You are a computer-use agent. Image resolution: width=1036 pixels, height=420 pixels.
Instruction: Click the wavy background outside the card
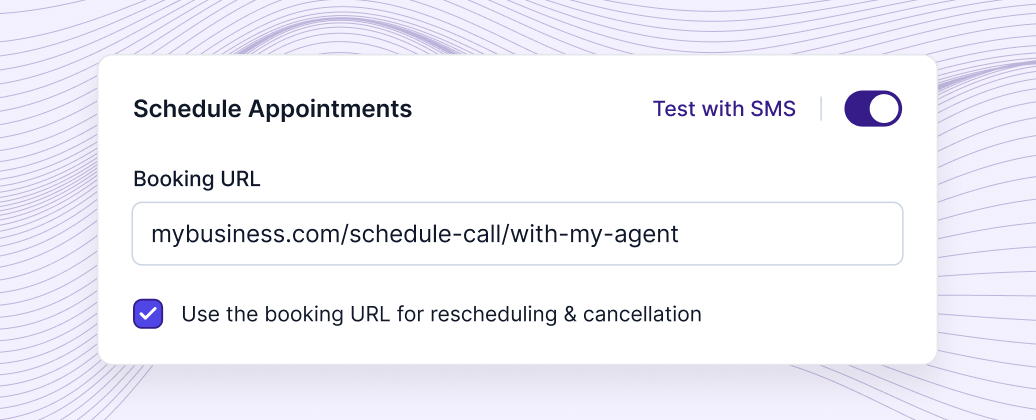click(x=50, y=200)
